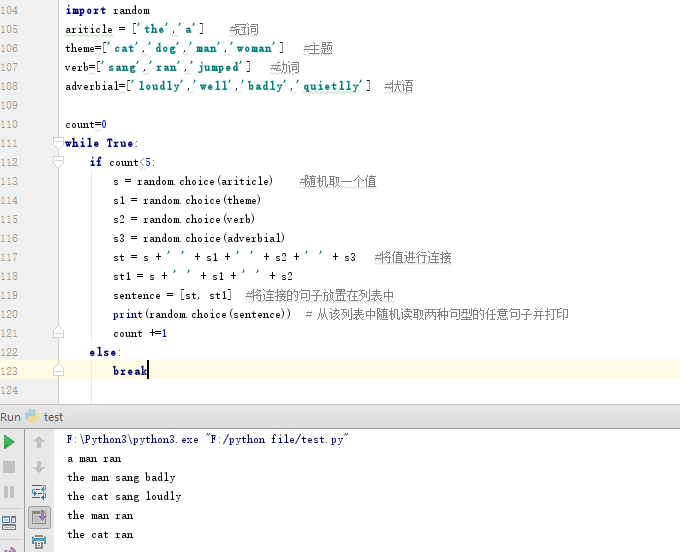680x552 pixels.
Task: Open the F:/python file/test.py path link
Action: tap(277, 439)
